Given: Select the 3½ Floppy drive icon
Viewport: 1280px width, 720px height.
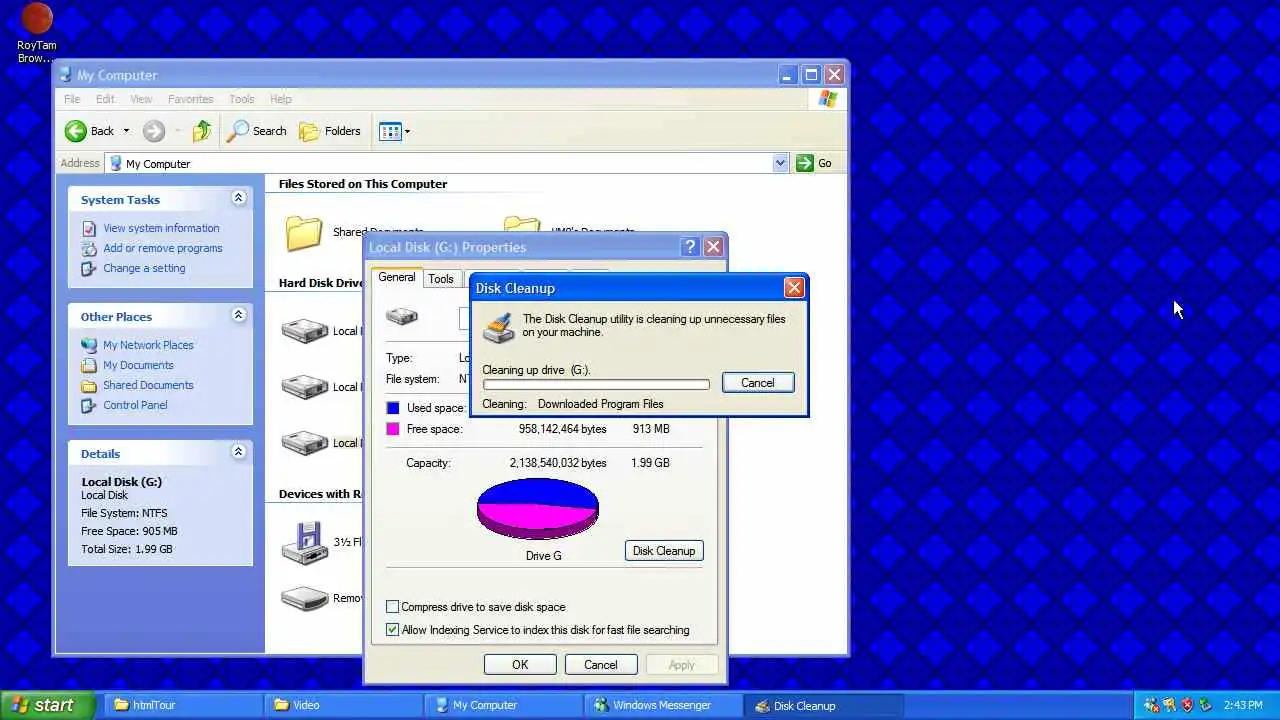Looking at the screenshot, I should [x=305, y=543].
